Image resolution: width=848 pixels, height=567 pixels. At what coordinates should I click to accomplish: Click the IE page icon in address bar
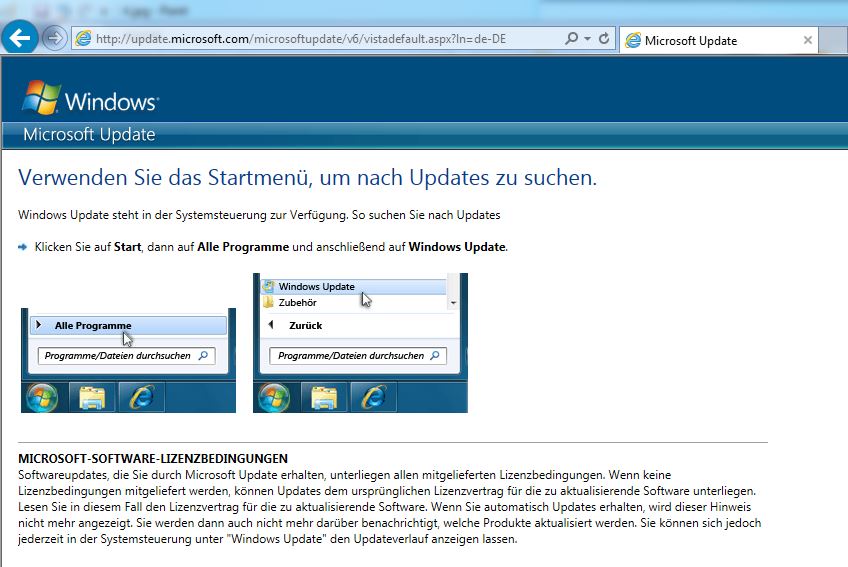(x=83, y=38)
